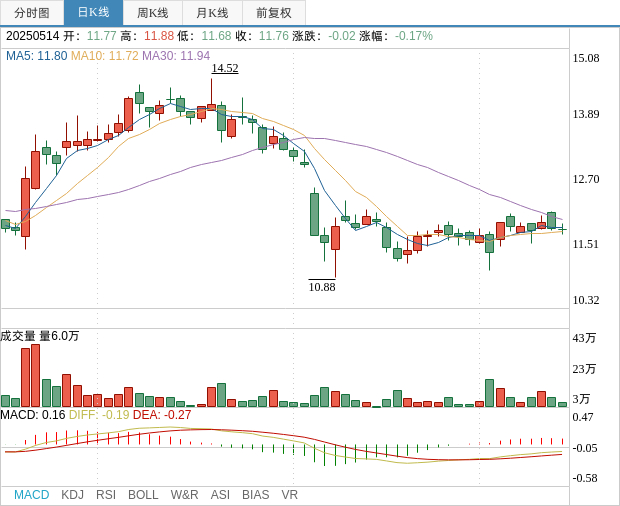This screenshot has width=620, height=506.
Task: Click the red candlestick with 10.88 low
Action: (335, 245)
